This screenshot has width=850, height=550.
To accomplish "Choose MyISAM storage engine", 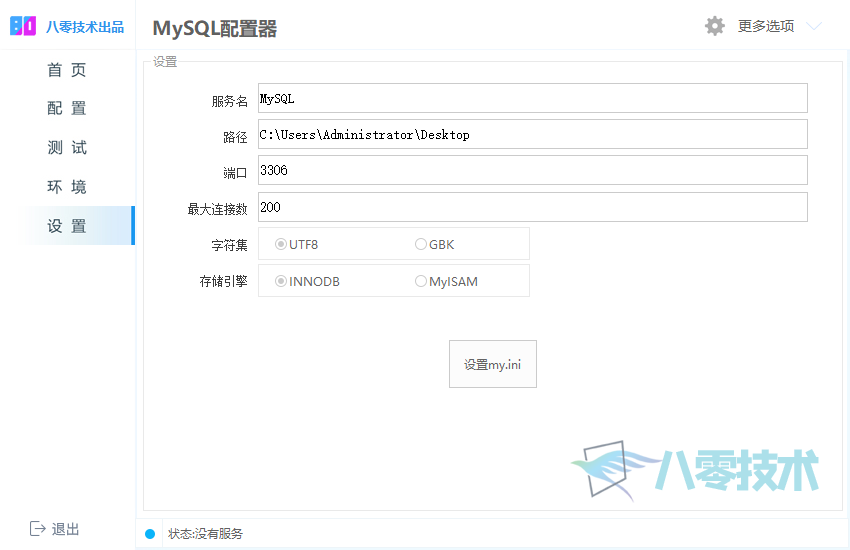I will point(421,281).
